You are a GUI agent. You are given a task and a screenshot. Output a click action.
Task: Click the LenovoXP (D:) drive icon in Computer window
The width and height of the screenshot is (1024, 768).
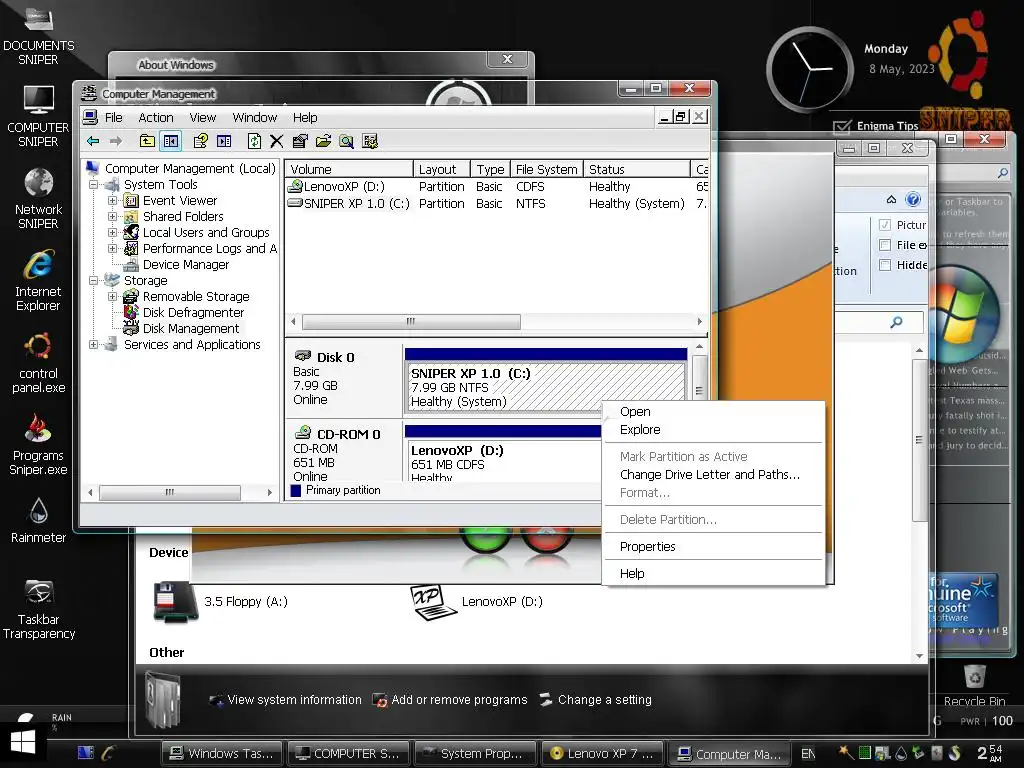click(433, 601)
